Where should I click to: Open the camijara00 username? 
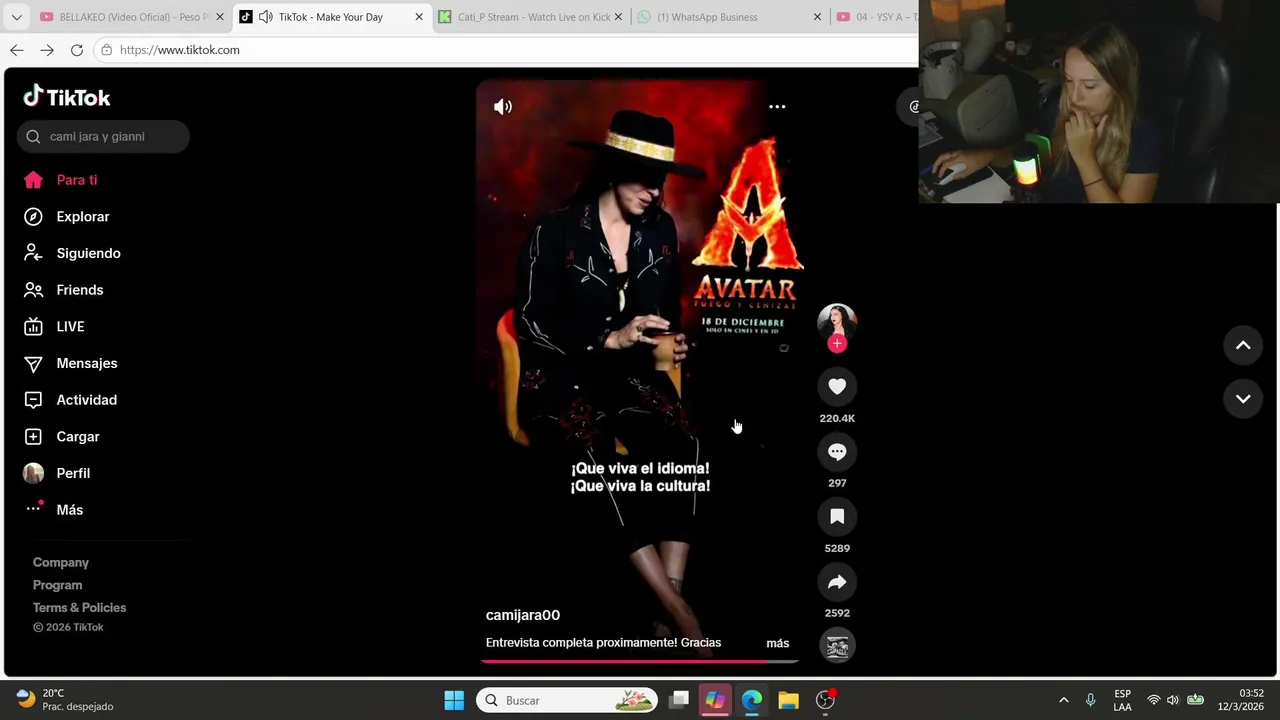pos(523,615)
